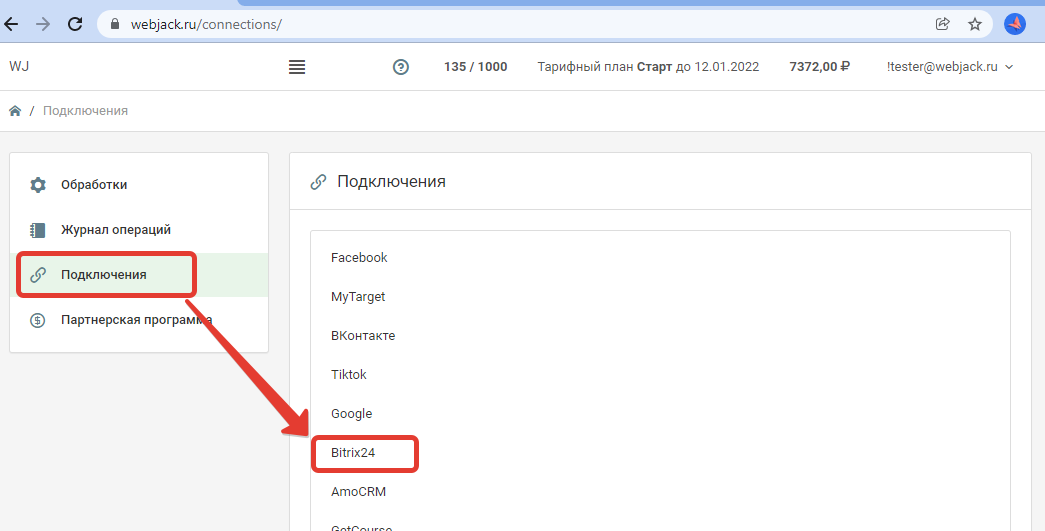Click the Подключения breadcrumb text

85,111
